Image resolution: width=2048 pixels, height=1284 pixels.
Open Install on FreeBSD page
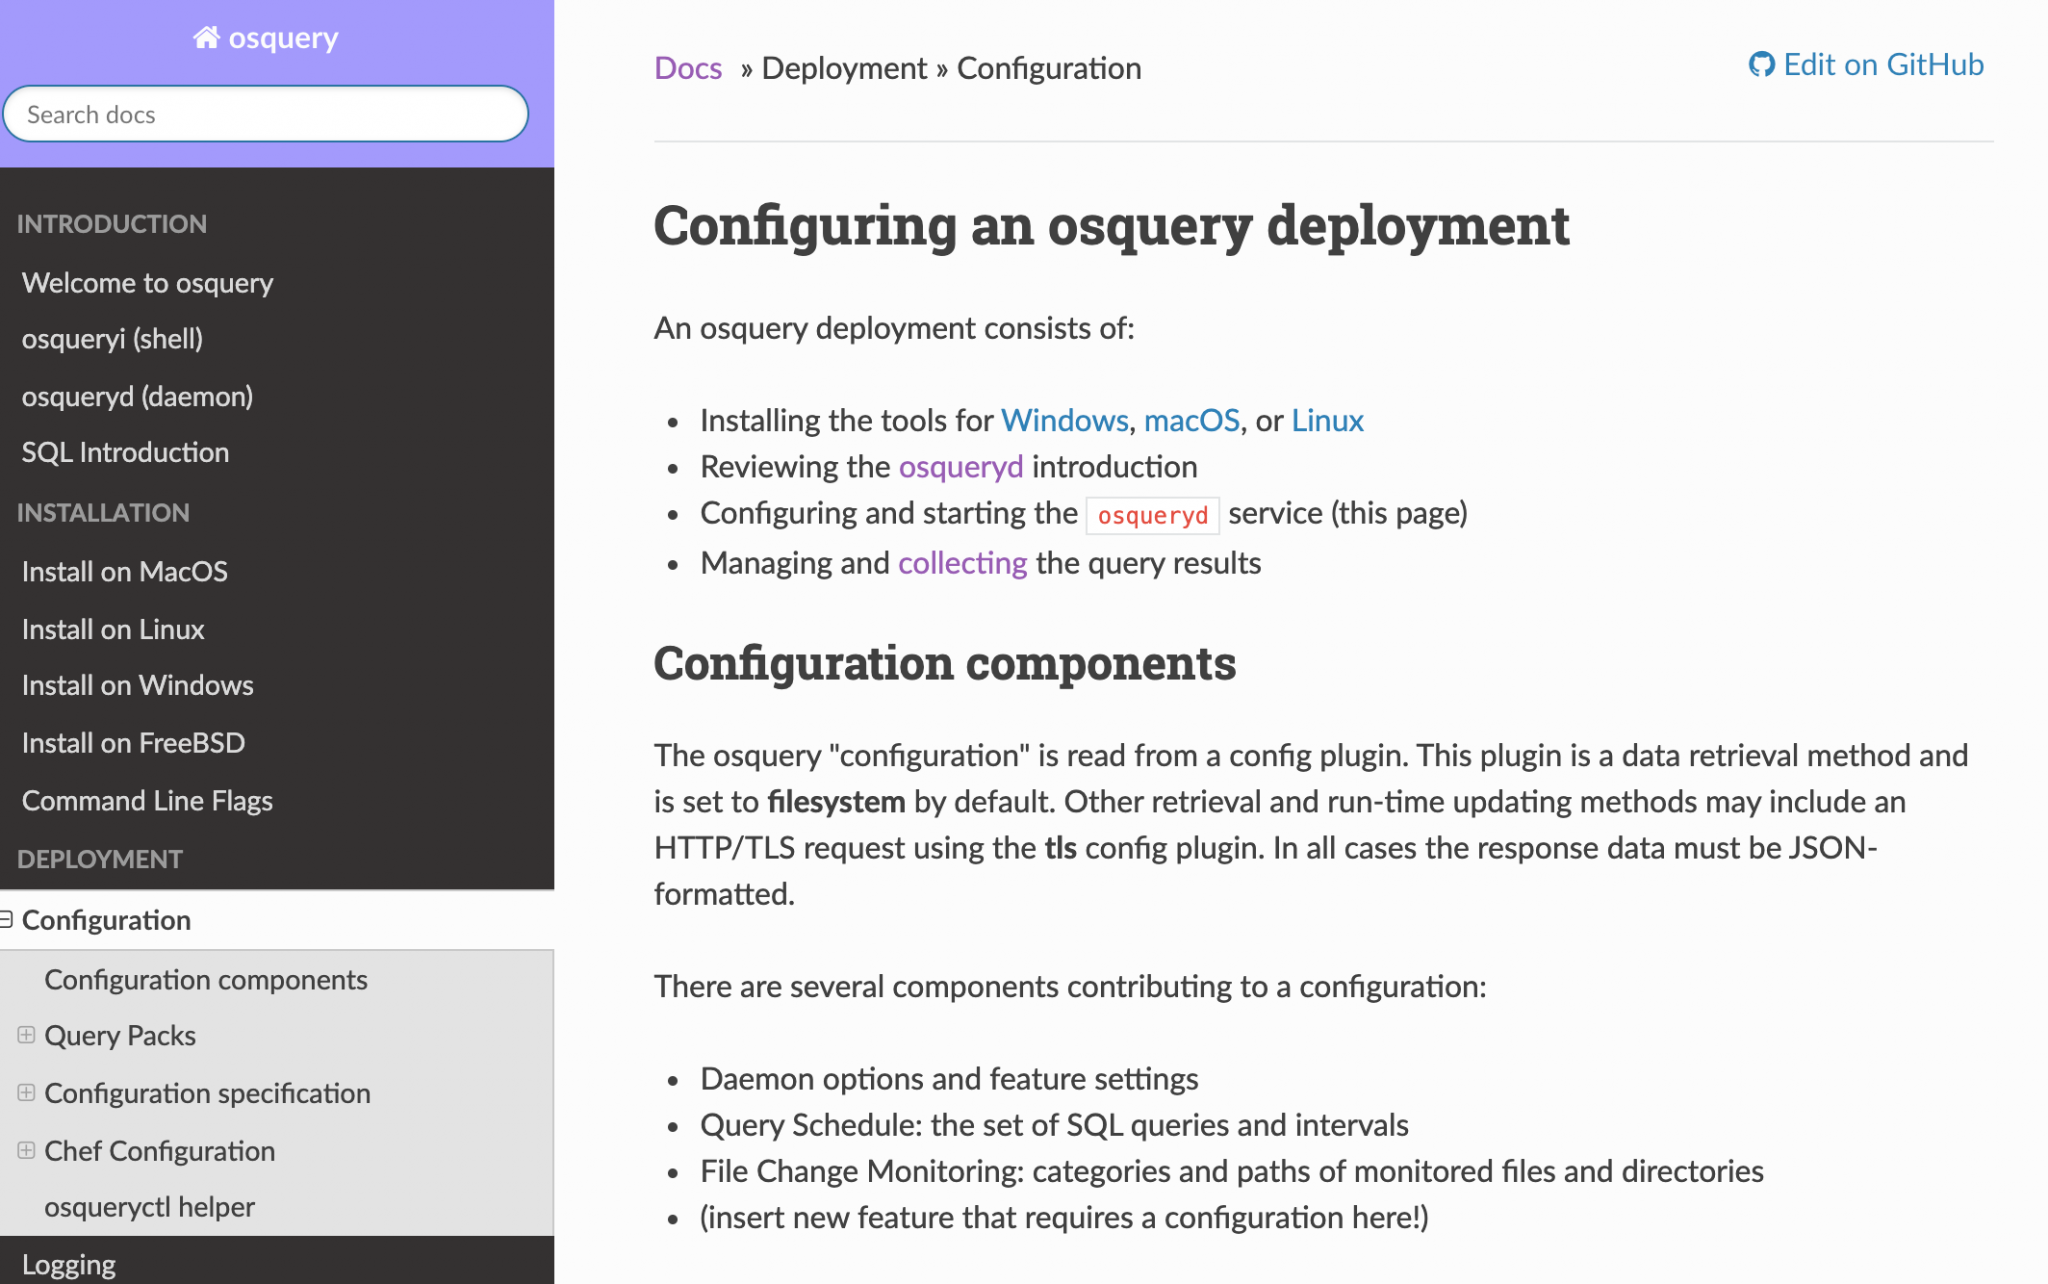(133, 743)
